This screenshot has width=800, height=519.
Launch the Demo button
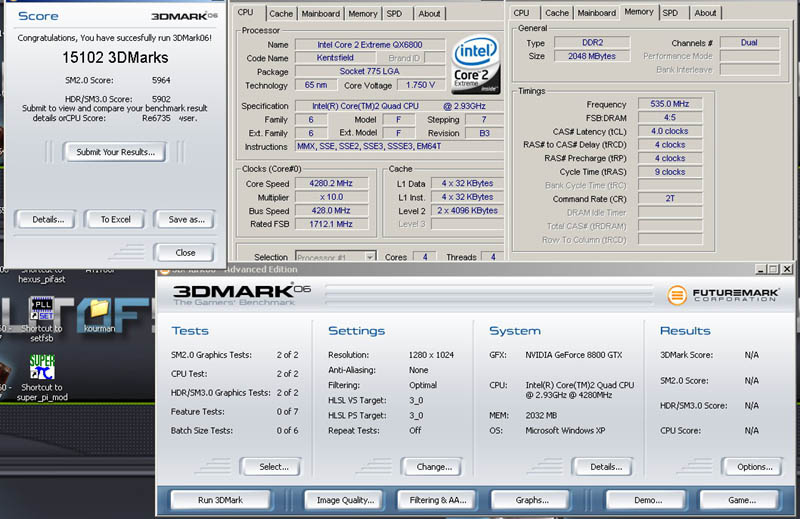tap(648, 500)
